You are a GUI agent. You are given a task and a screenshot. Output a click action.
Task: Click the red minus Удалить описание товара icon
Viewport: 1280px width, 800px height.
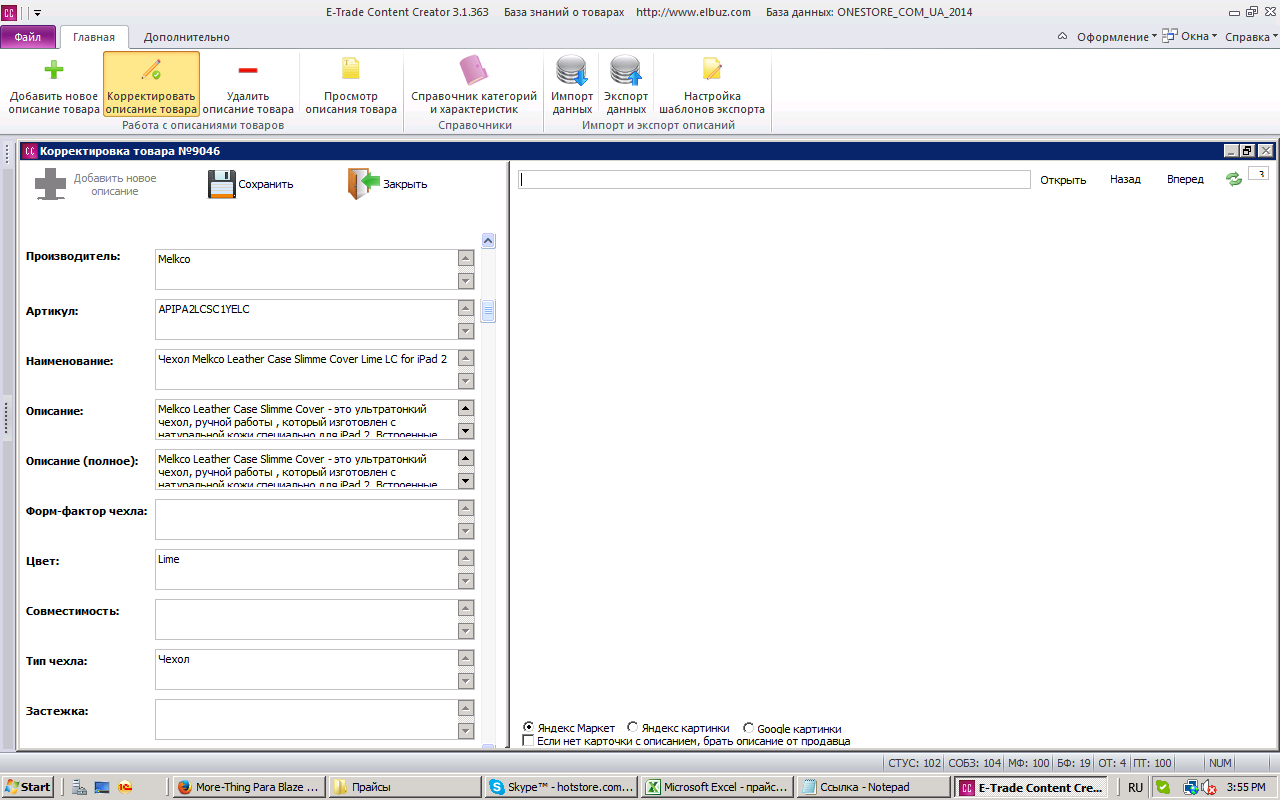click(248, 70)
